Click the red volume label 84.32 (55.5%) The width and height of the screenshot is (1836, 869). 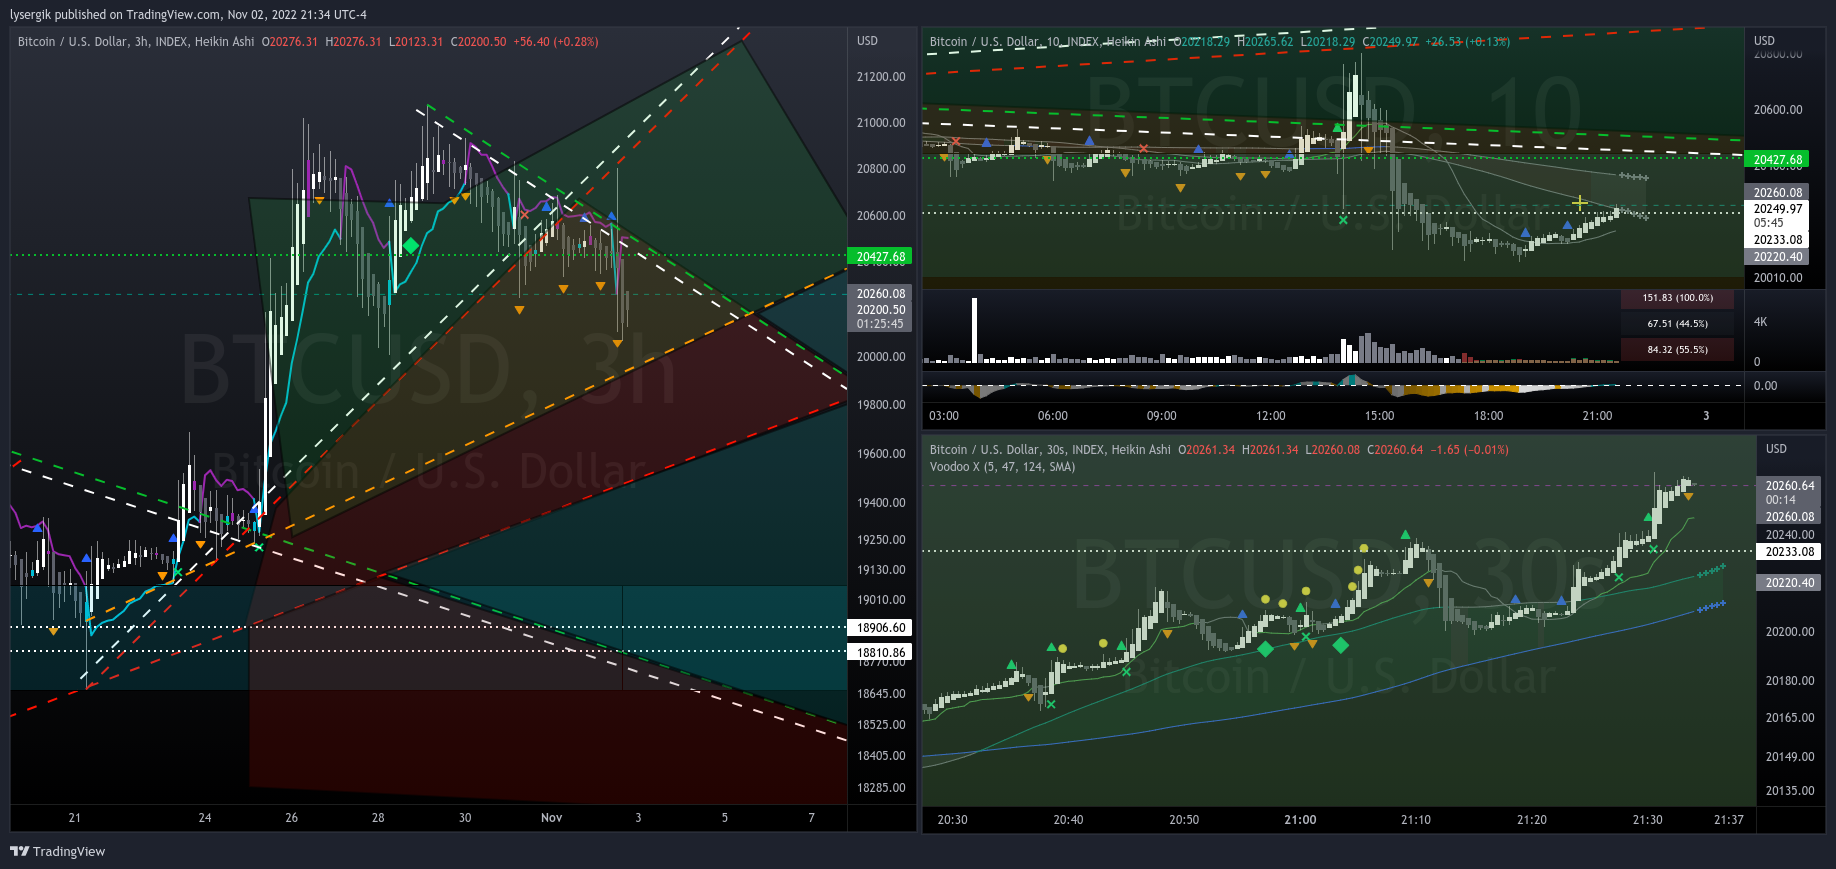coord(1677,350)
